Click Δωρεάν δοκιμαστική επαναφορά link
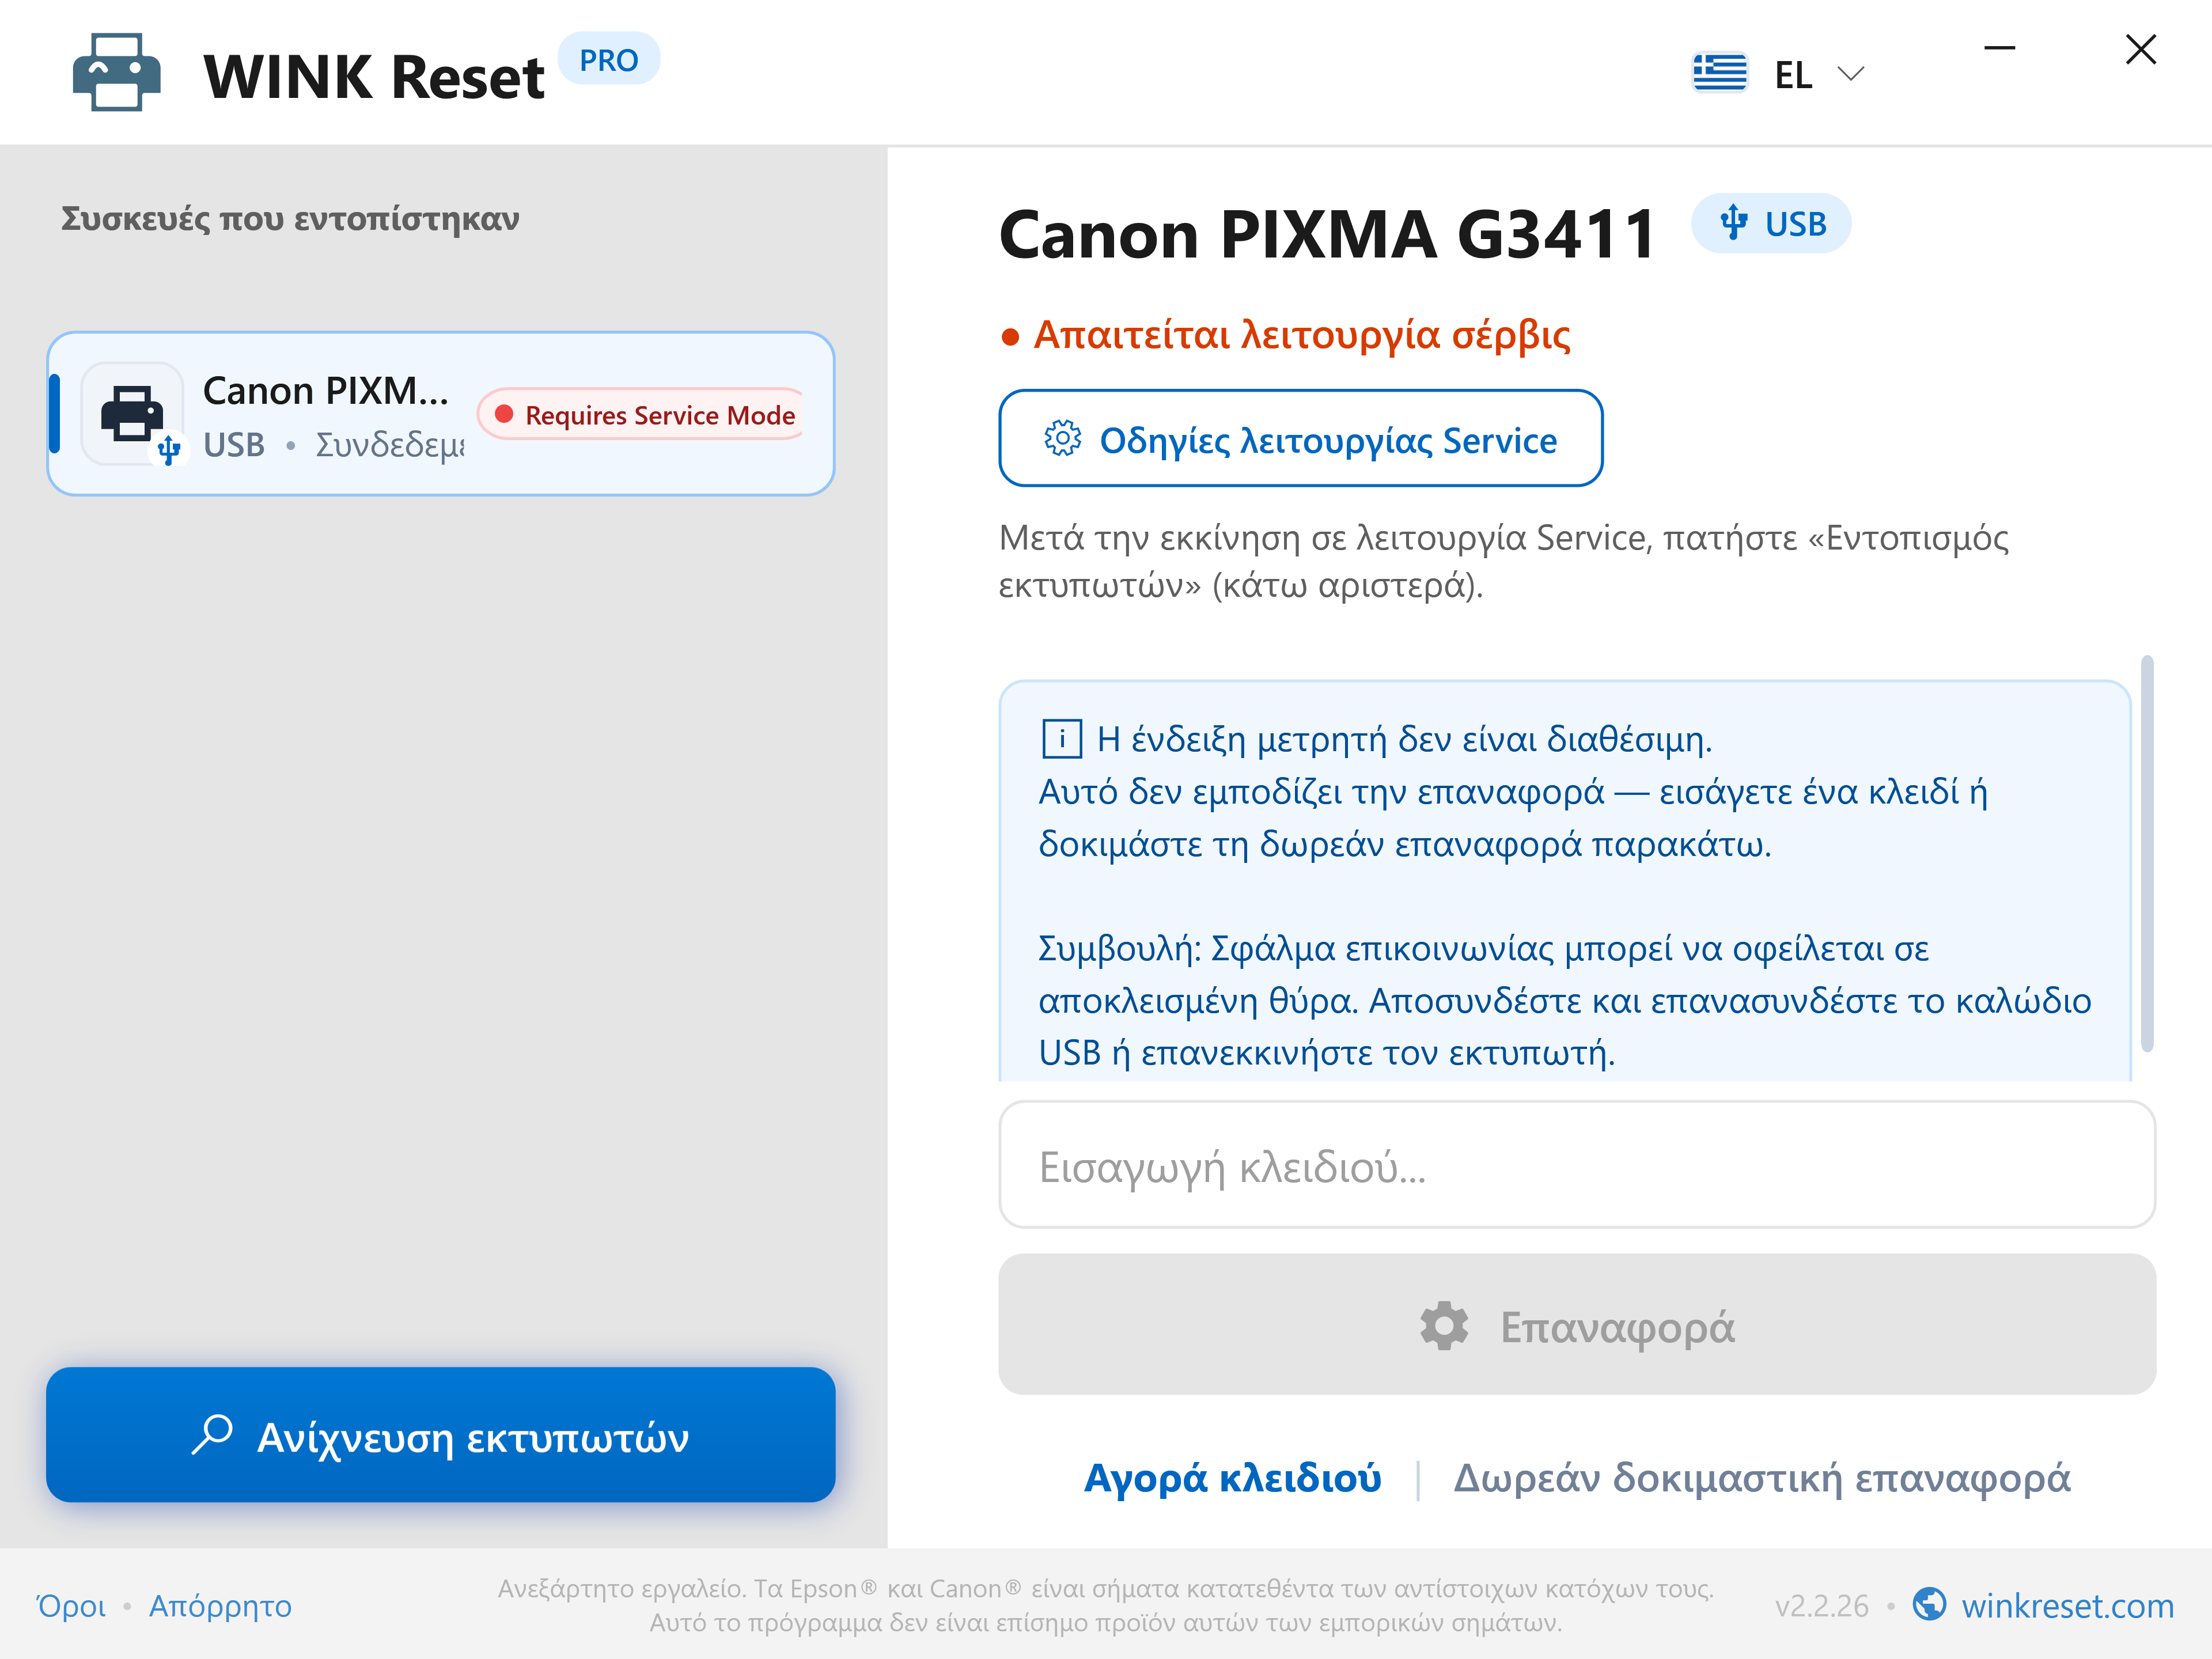This screenshot has height=1659, width=2212. tap(1761, 1478)
